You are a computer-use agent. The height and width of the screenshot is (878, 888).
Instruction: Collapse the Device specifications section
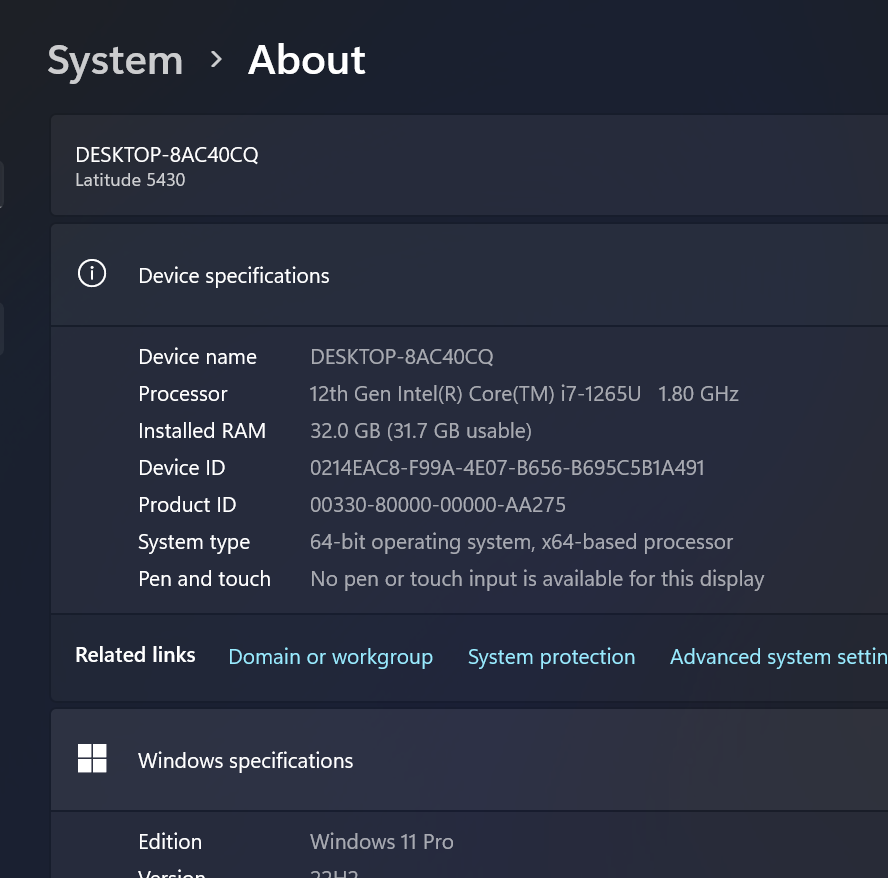coord(469,275)
